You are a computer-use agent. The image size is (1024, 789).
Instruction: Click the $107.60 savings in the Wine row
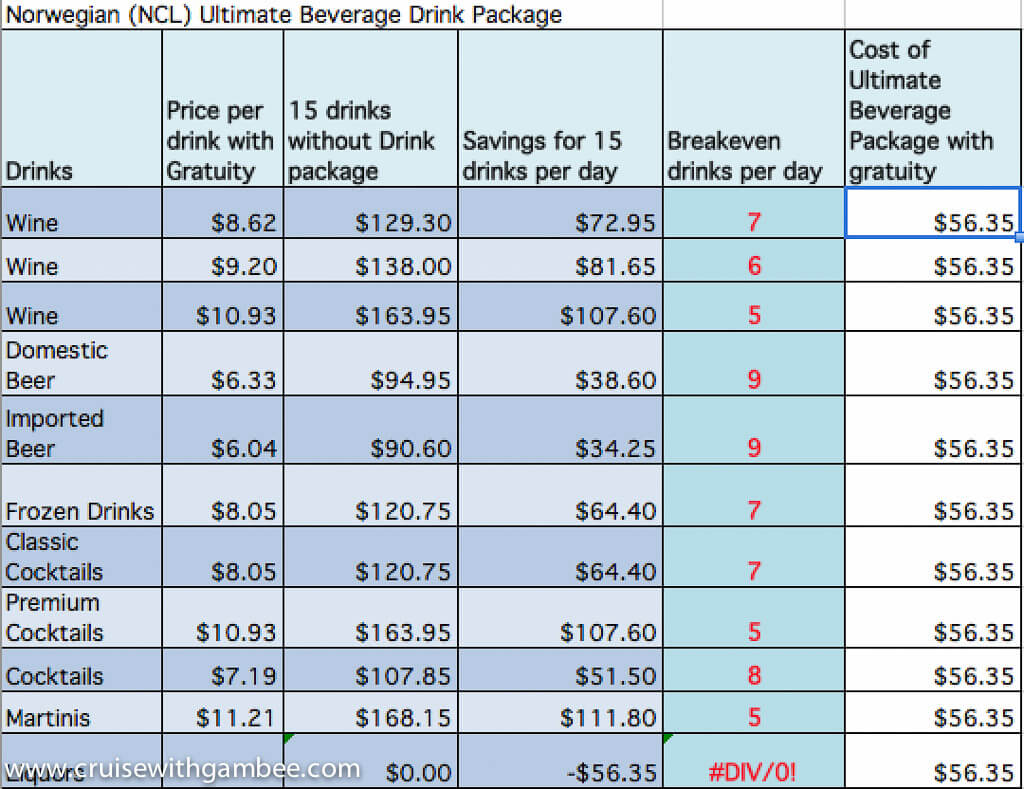click(560, 306)
